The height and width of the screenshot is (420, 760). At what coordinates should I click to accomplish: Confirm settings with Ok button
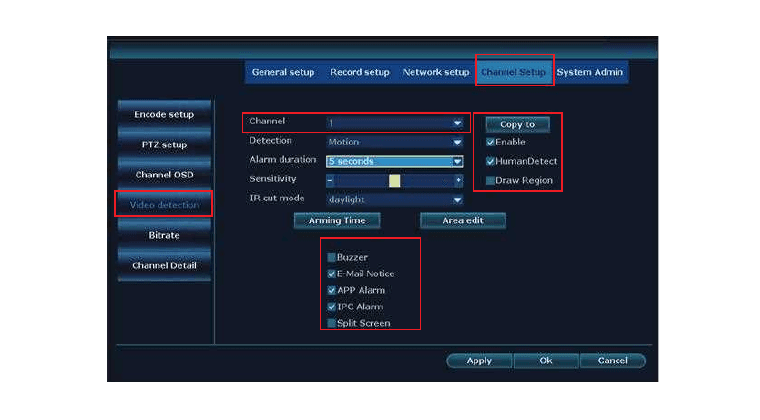pos(546,361)
